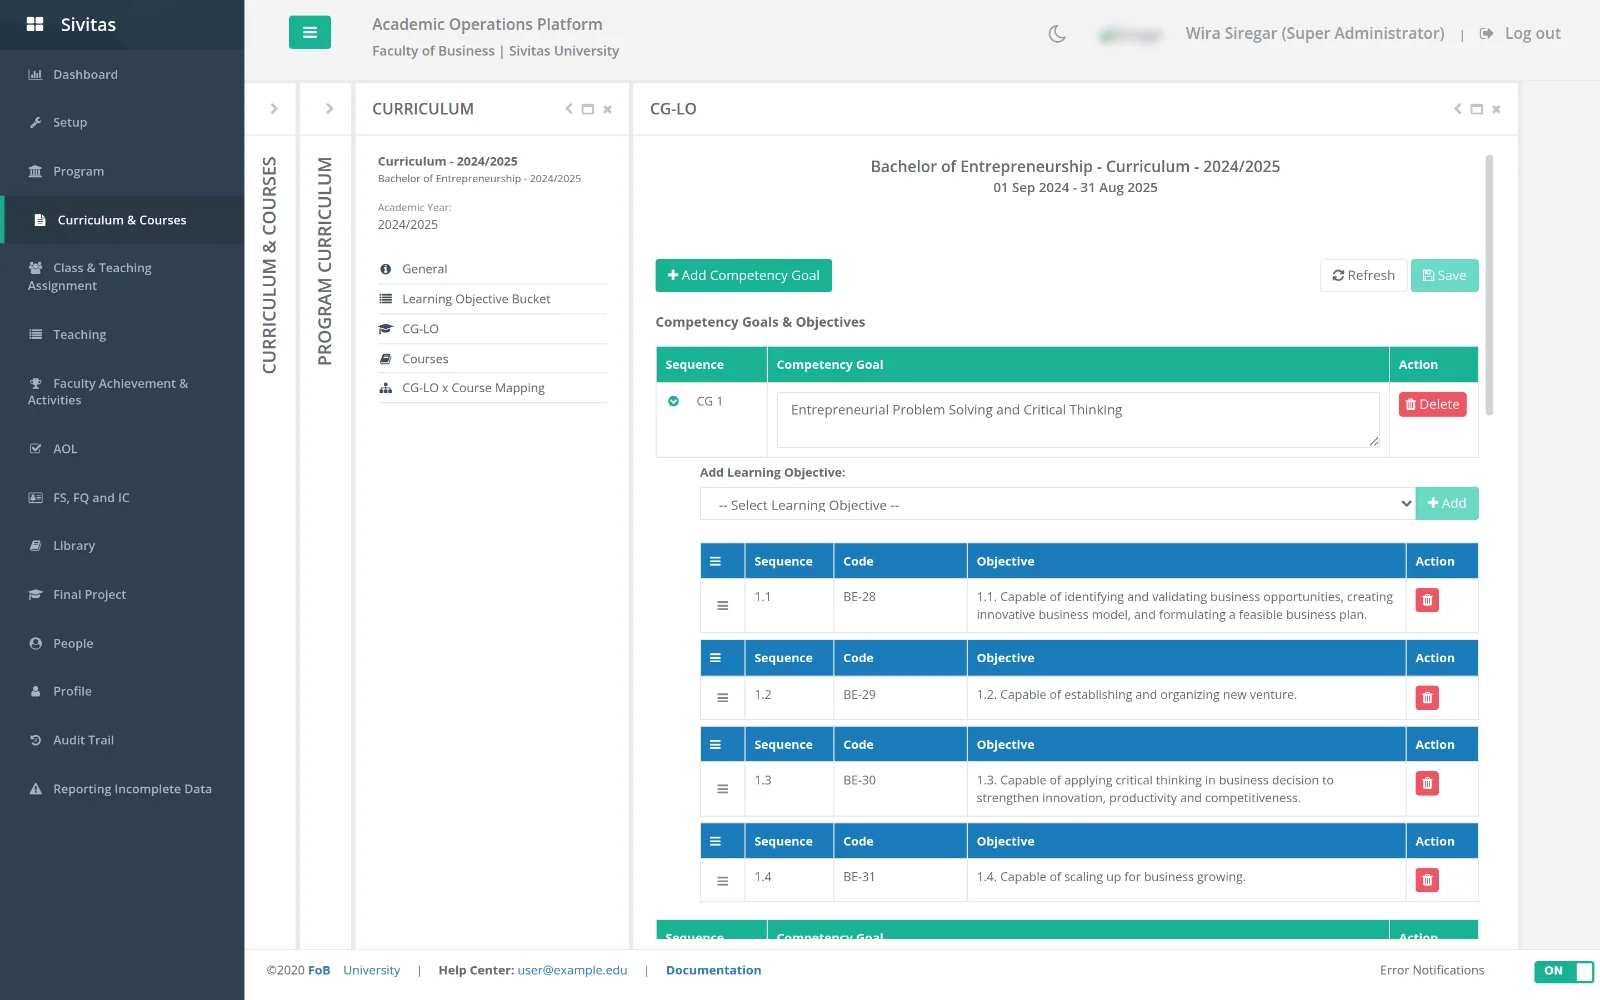Edit the CG 1 competency goal text area

point(1078,420)
